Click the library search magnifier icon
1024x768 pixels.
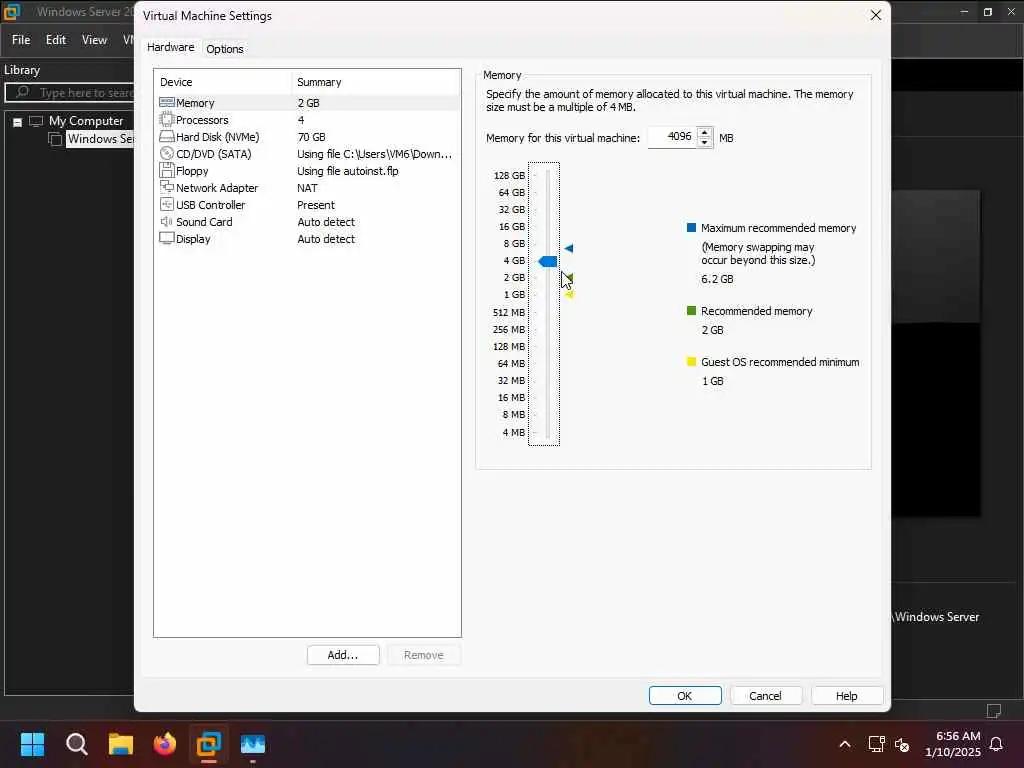(x=22, y=92)
